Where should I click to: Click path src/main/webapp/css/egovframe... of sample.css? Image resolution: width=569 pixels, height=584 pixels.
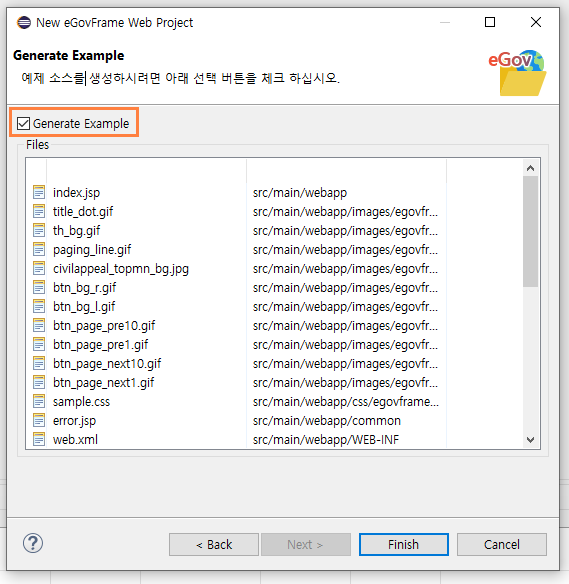point(346,402)
